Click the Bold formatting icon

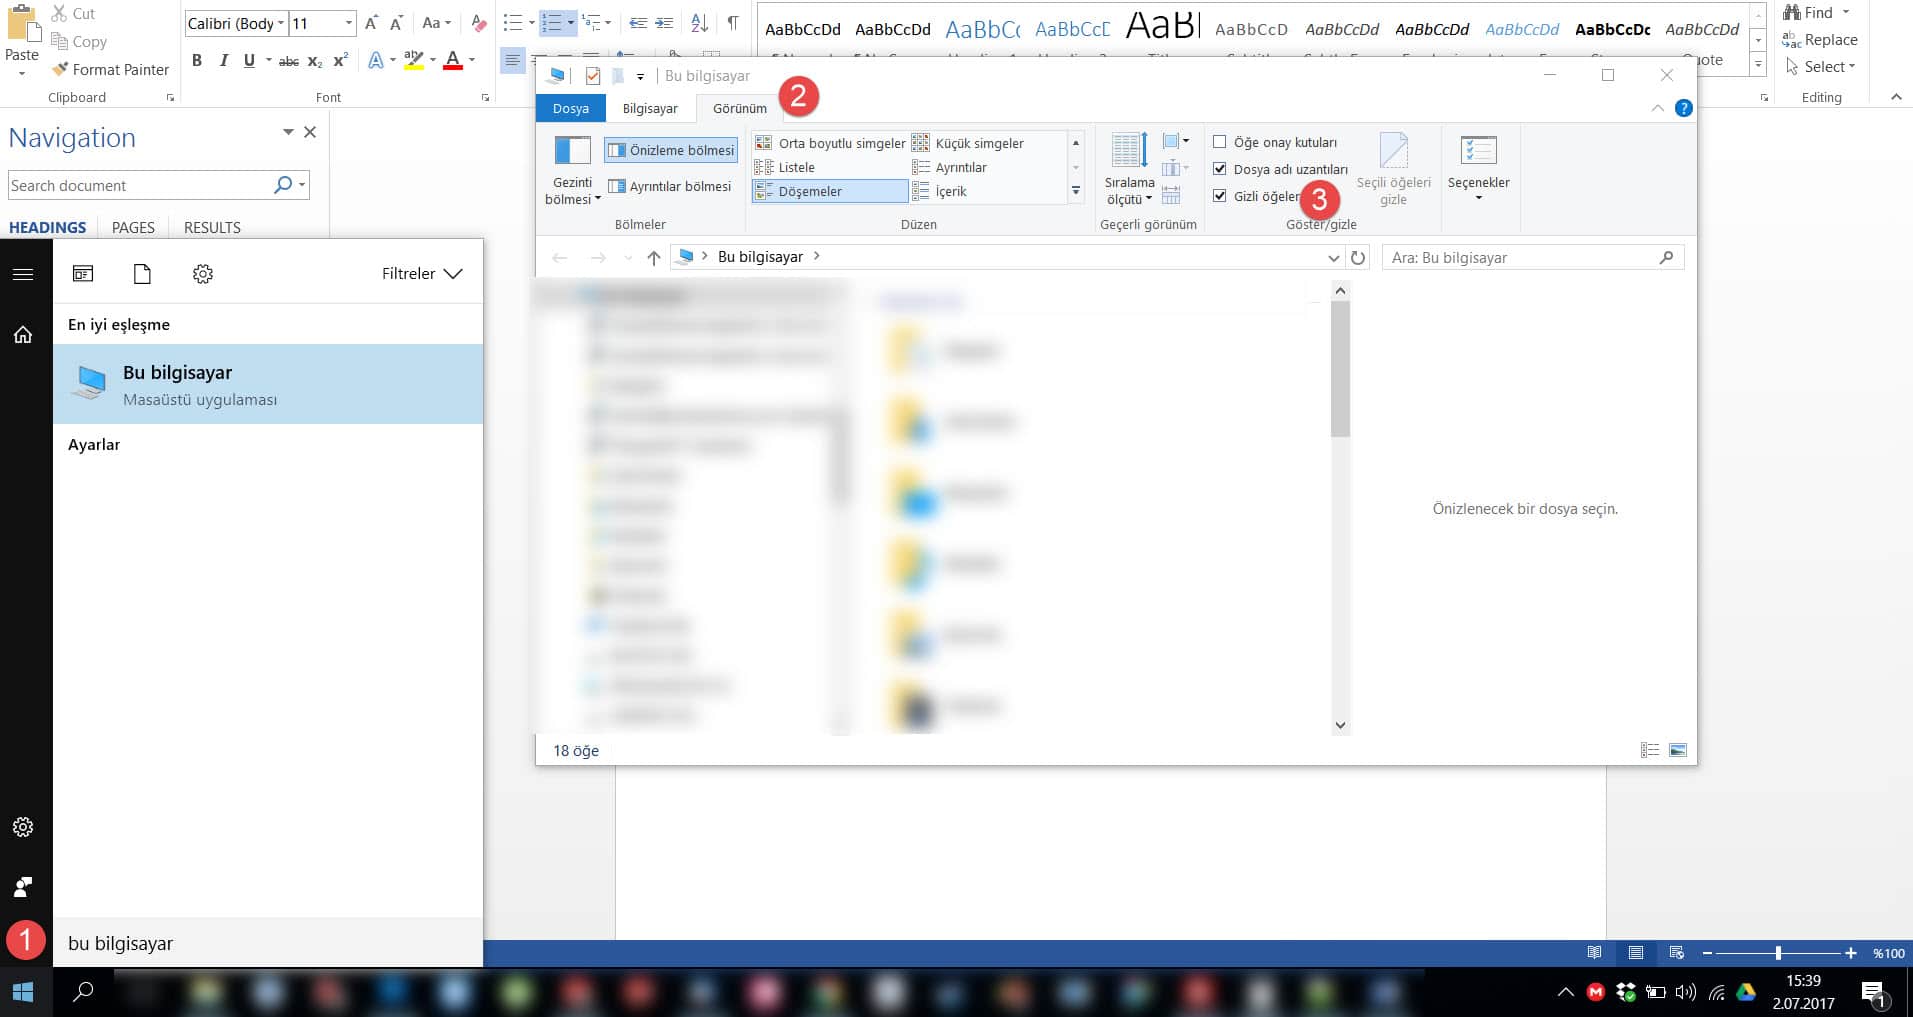click(x=197, y=61)
